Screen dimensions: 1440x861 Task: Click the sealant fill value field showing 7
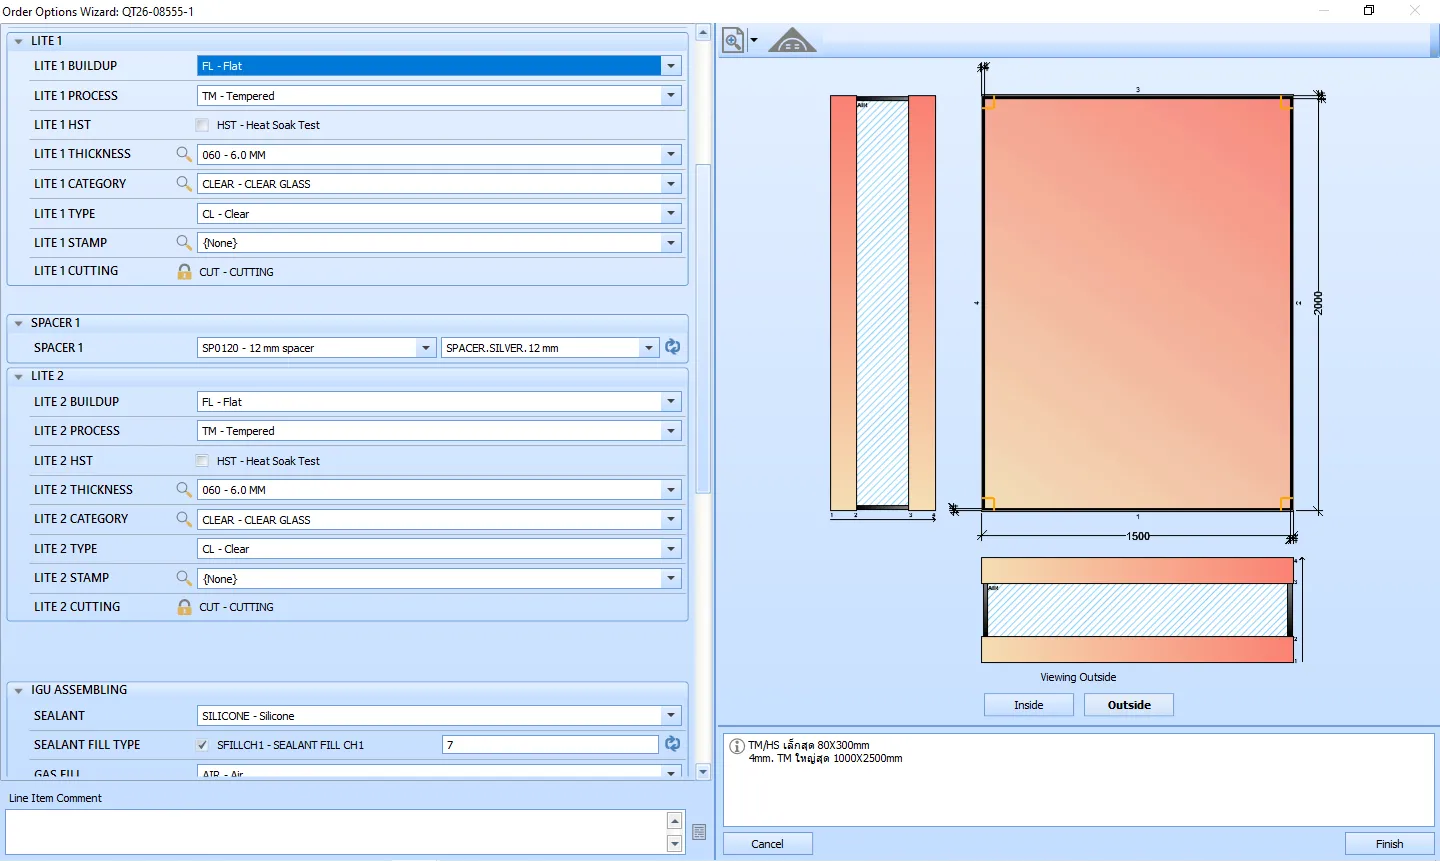550,745
